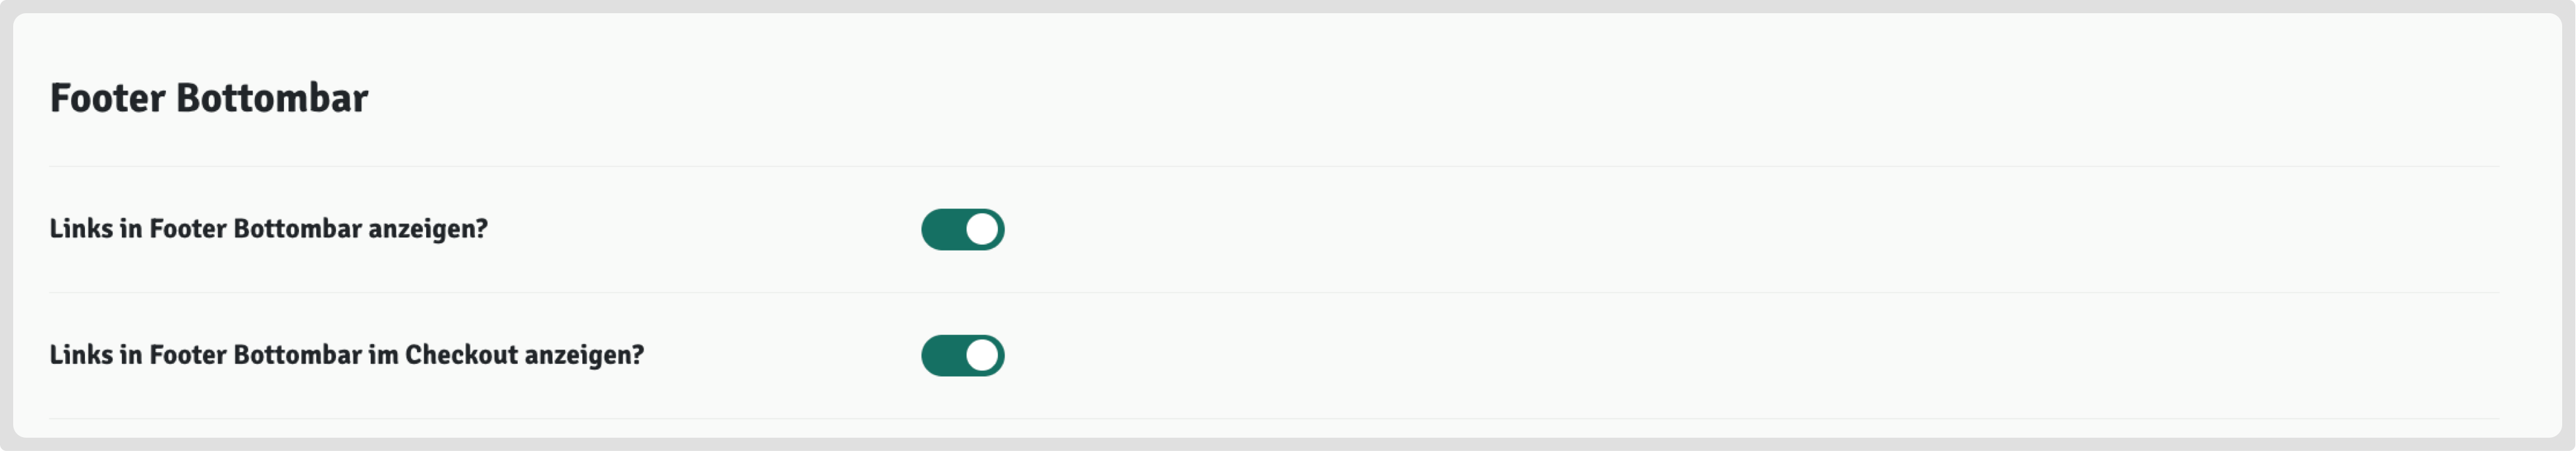Switch off 'Links in Footer Bottombar anzeigen?'
The image size is (2576, 451).
point(962,229)
